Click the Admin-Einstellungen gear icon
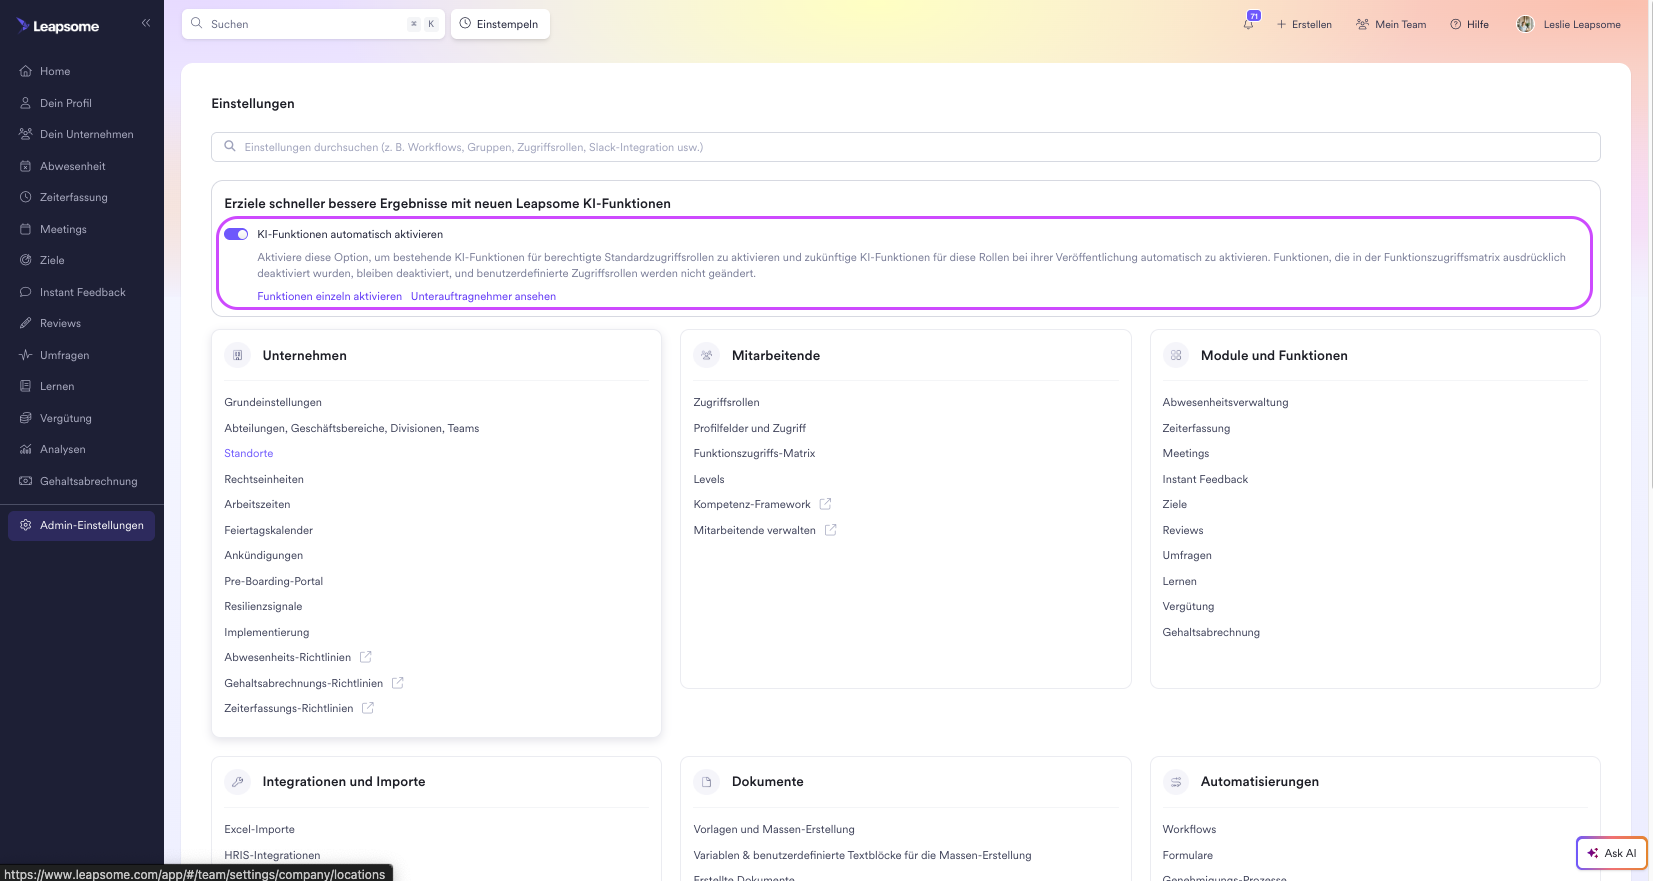This screenshot has width=1653, height=881. 26,525
